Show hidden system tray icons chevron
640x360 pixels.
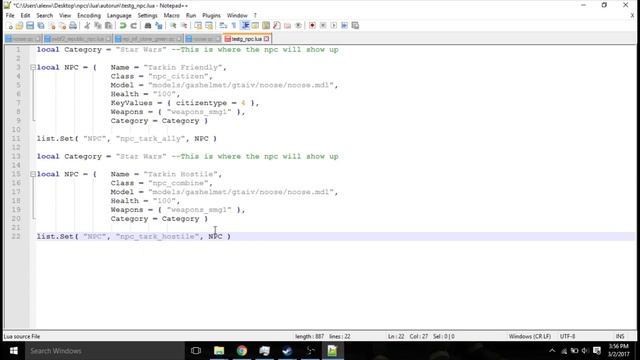552,351
